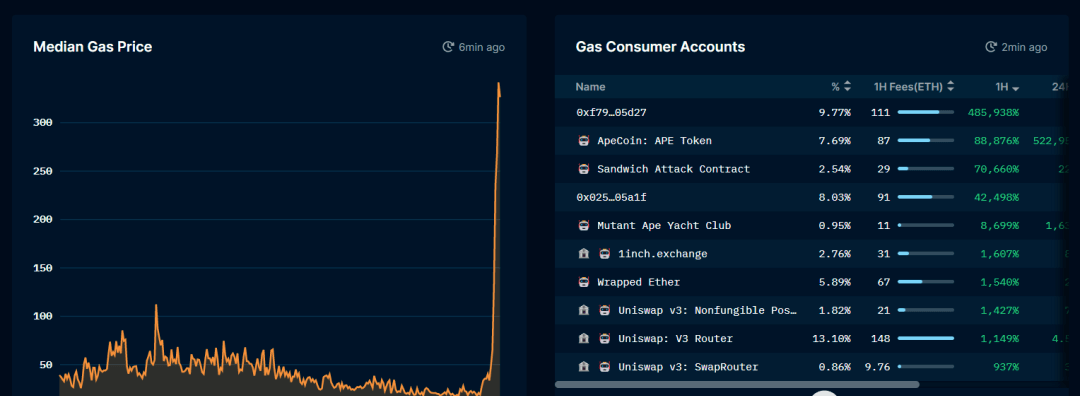The height and width of the screenshot is (396, 1080).
Task: Click the refresh clock icon beside 2min ago
Action: pos(990,47)
